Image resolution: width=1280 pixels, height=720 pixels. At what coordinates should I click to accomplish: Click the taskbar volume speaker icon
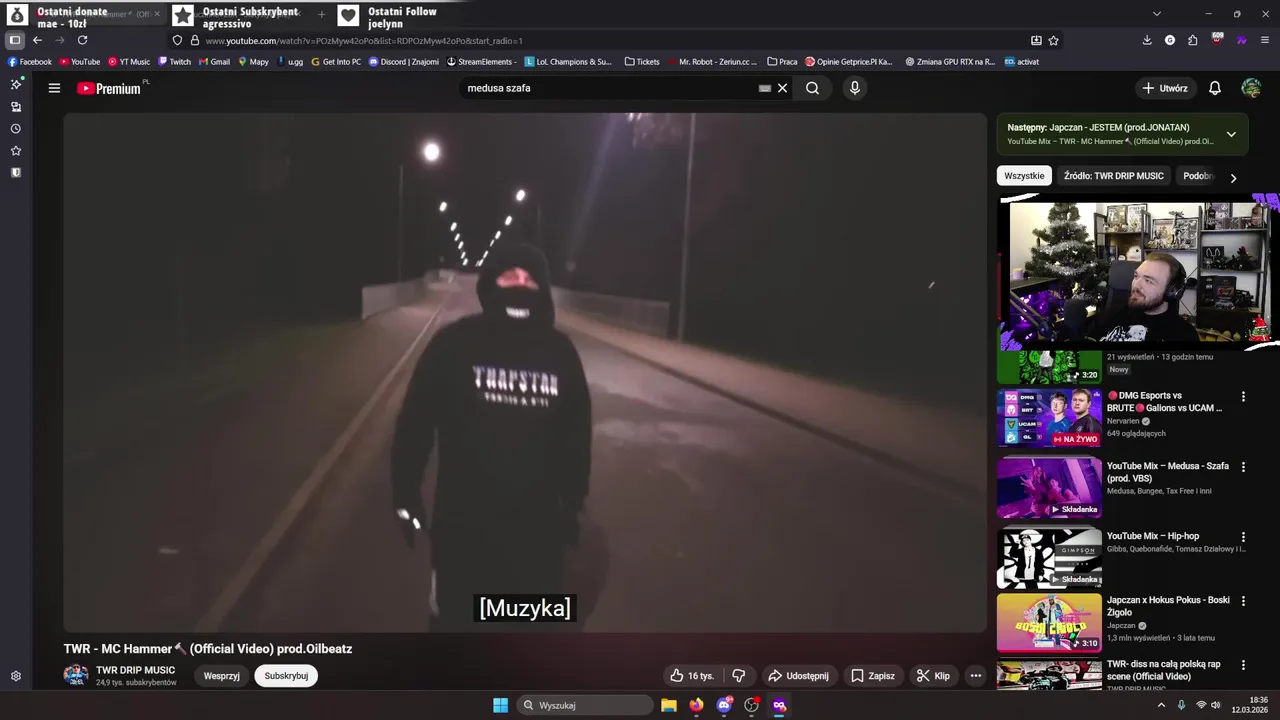tap(1216, 705)
